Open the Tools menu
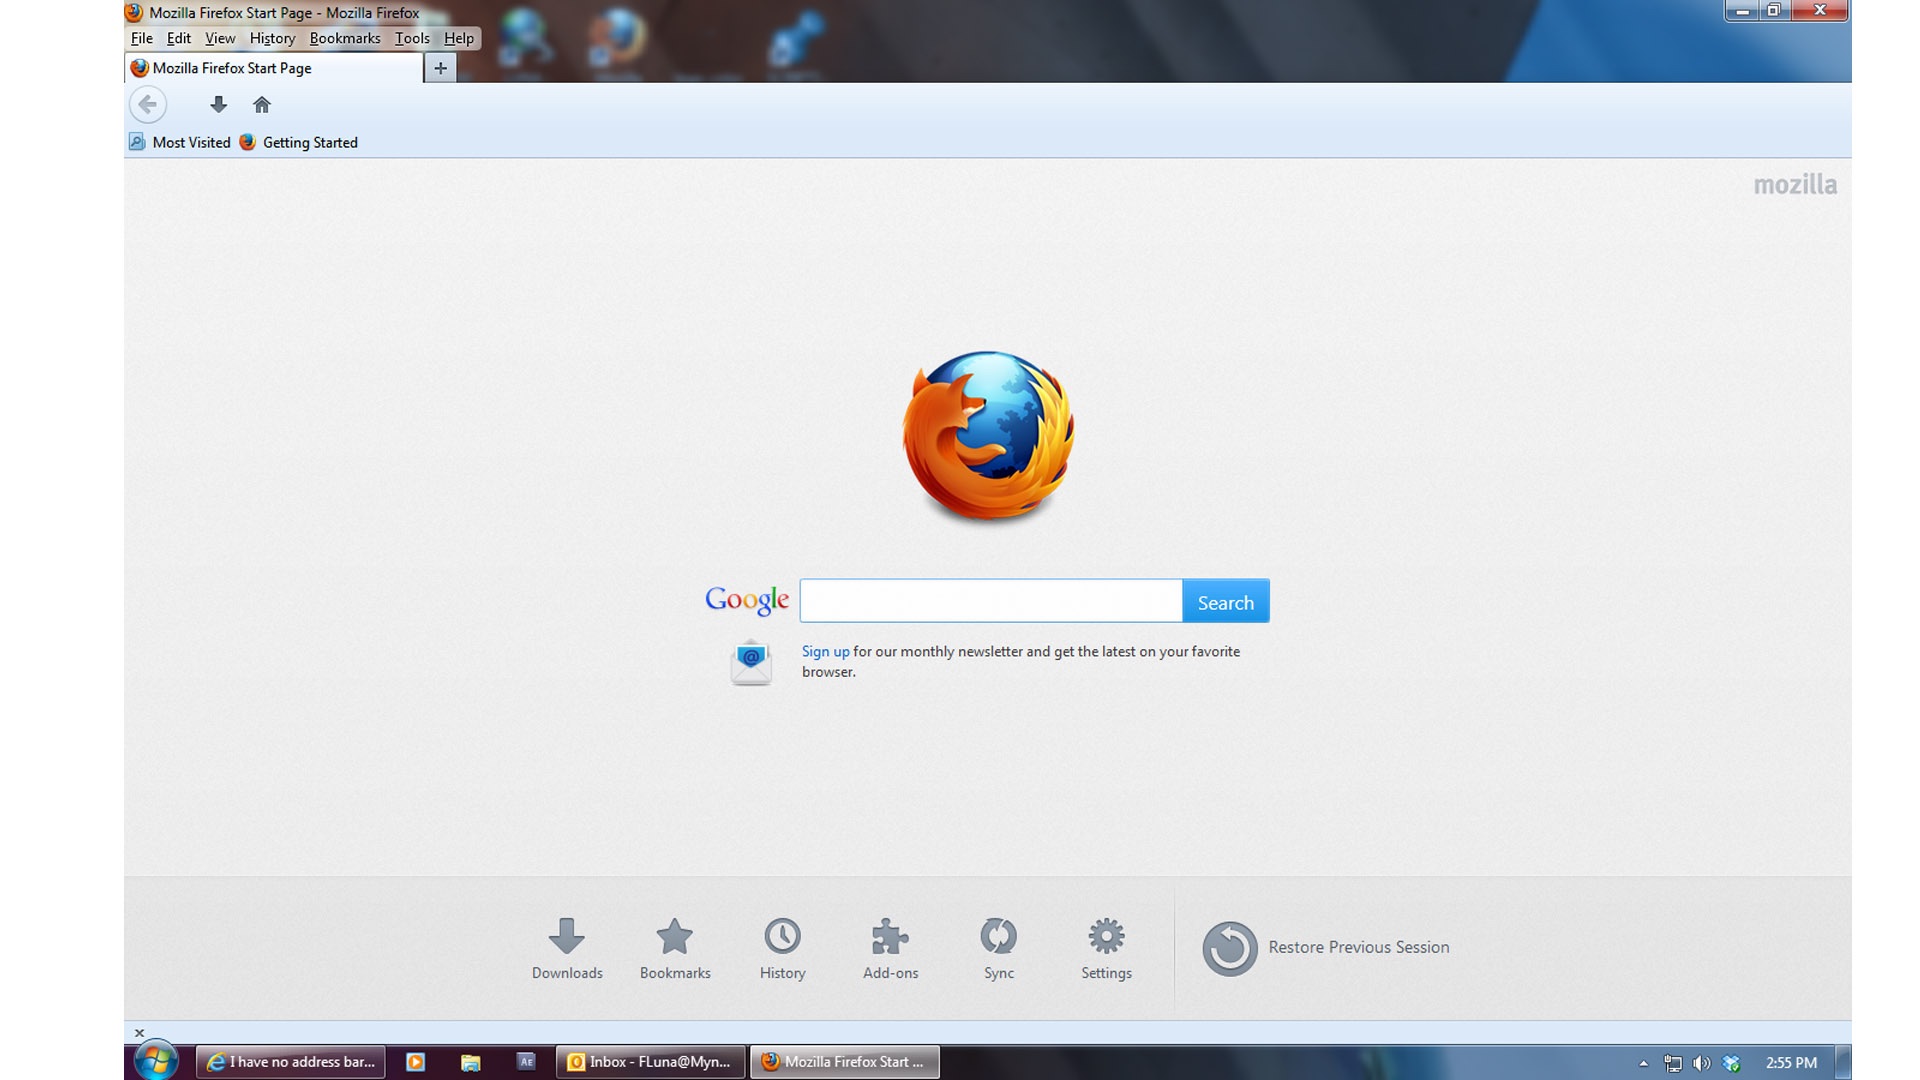The image size is (1920, 1080). coord(411,38)
